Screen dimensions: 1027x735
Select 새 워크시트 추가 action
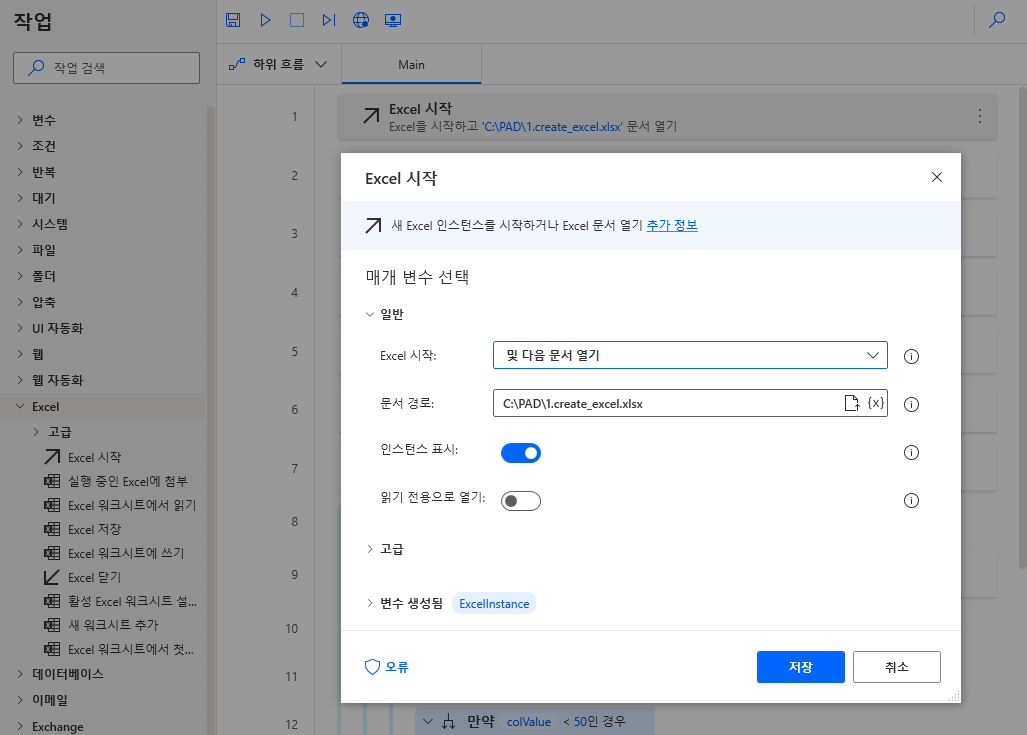(102, 625)
